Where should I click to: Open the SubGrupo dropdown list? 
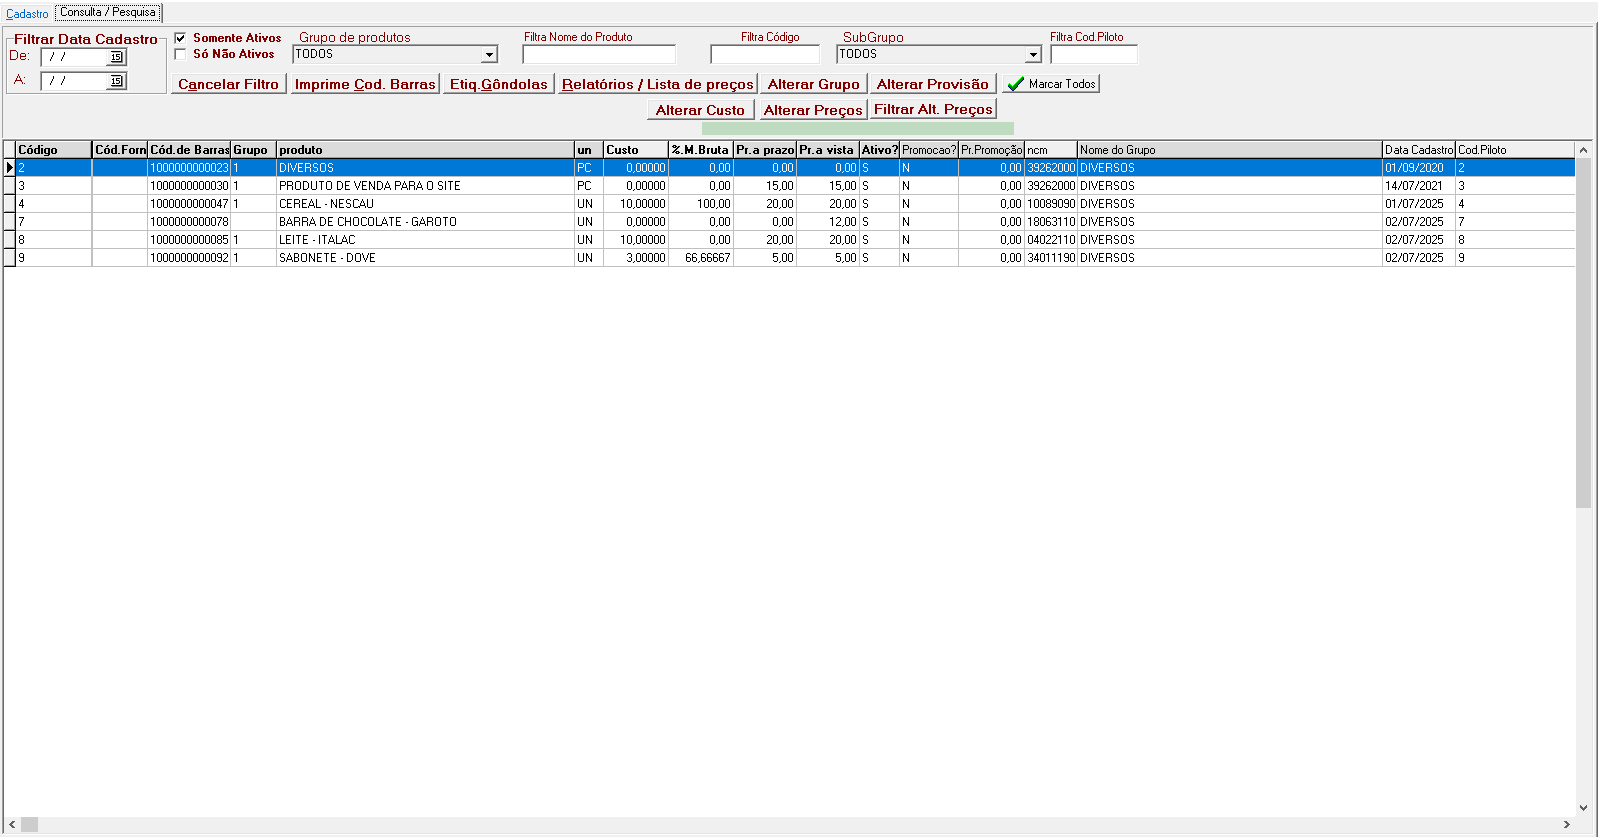[1033, 55]
